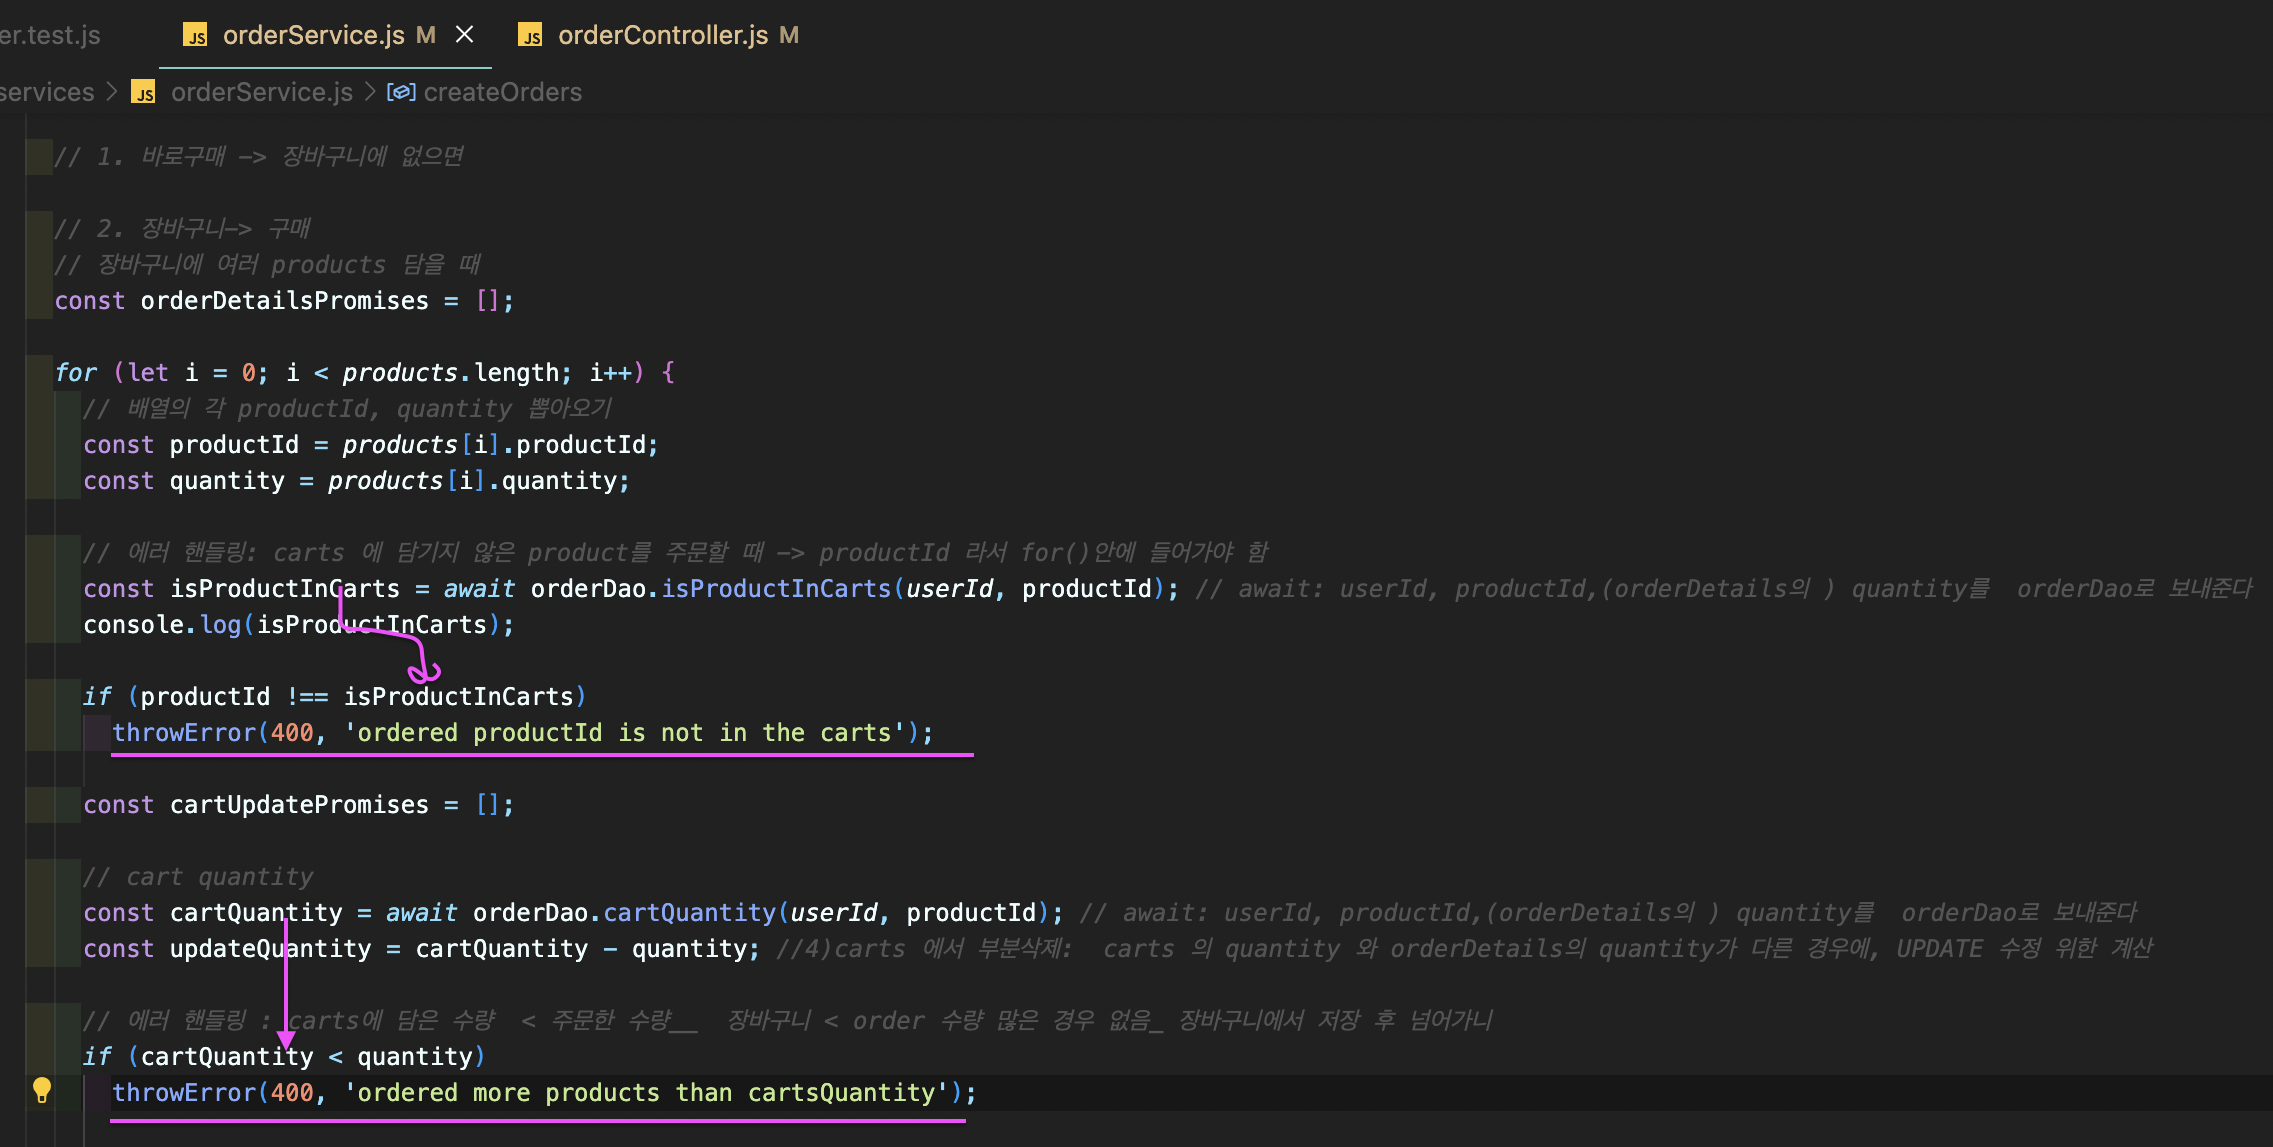The width and height of the screenshot is (2273, 1147).
Task: Switch to the orderController.js tab
Action: (662, 36)
